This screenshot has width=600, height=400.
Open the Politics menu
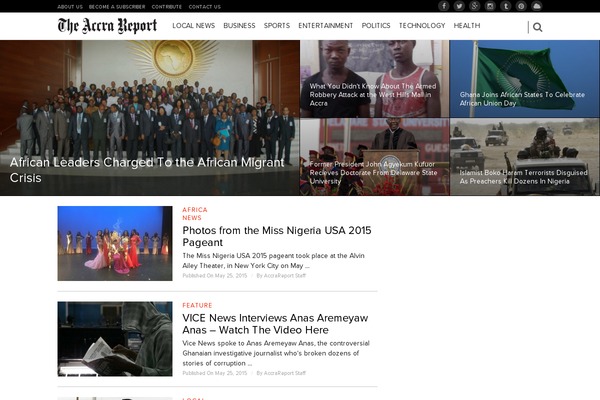(376, 26)
